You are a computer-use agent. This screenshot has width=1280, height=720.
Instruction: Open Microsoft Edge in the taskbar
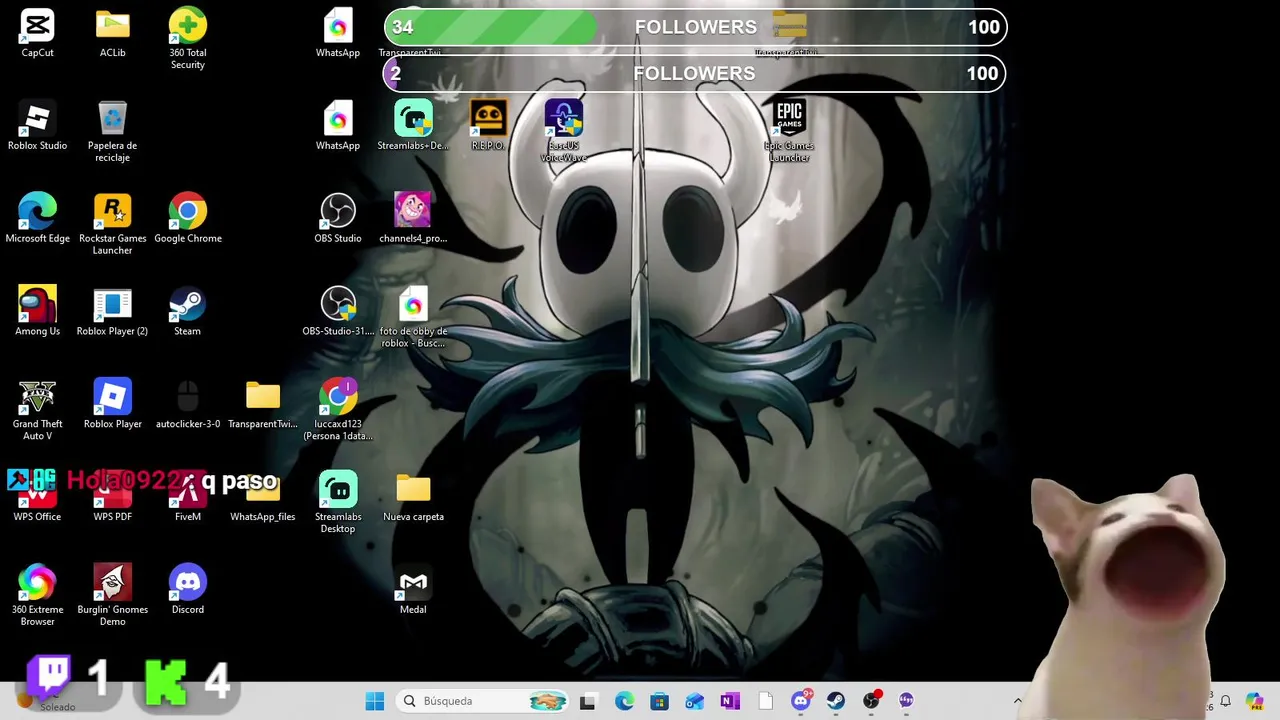(x=624, y=701)
